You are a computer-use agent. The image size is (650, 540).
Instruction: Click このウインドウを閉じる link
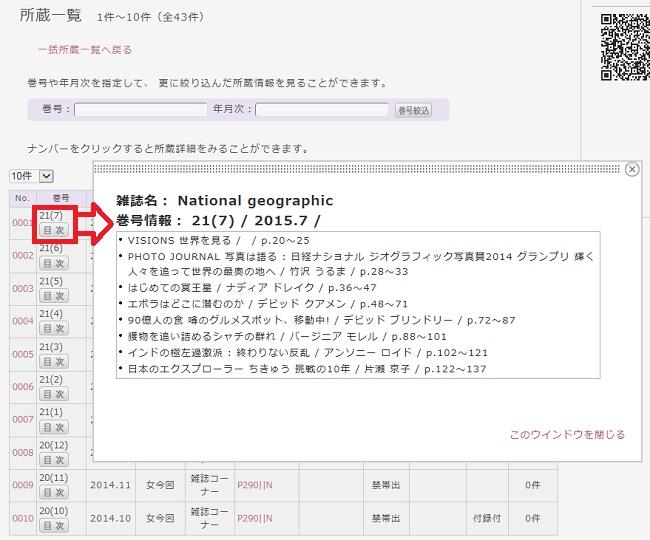pyautogui.click(x=567, y=435)
